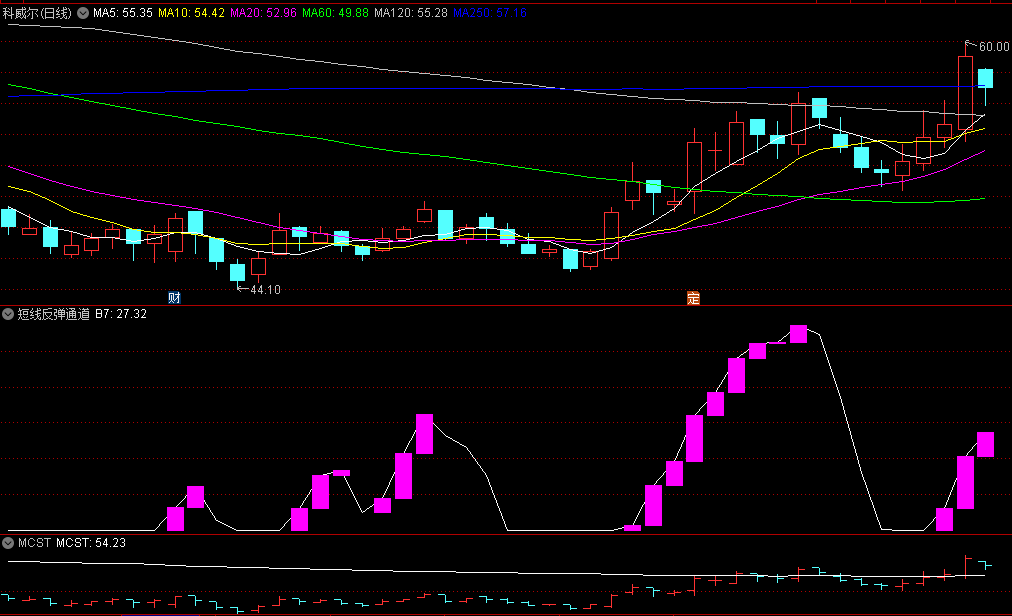Click the highest magenta bar in 短线反弹通道 panel
The width and height of the screenshot is (1012, 616).
798,334
